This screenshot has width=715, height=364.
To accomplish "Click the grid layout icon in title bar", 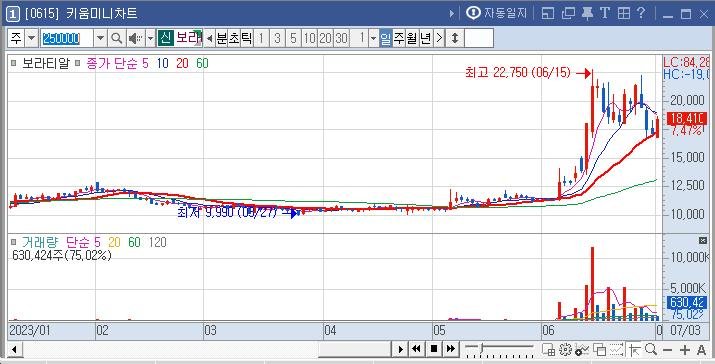I will pyautogui.click(x=624, y=14).
